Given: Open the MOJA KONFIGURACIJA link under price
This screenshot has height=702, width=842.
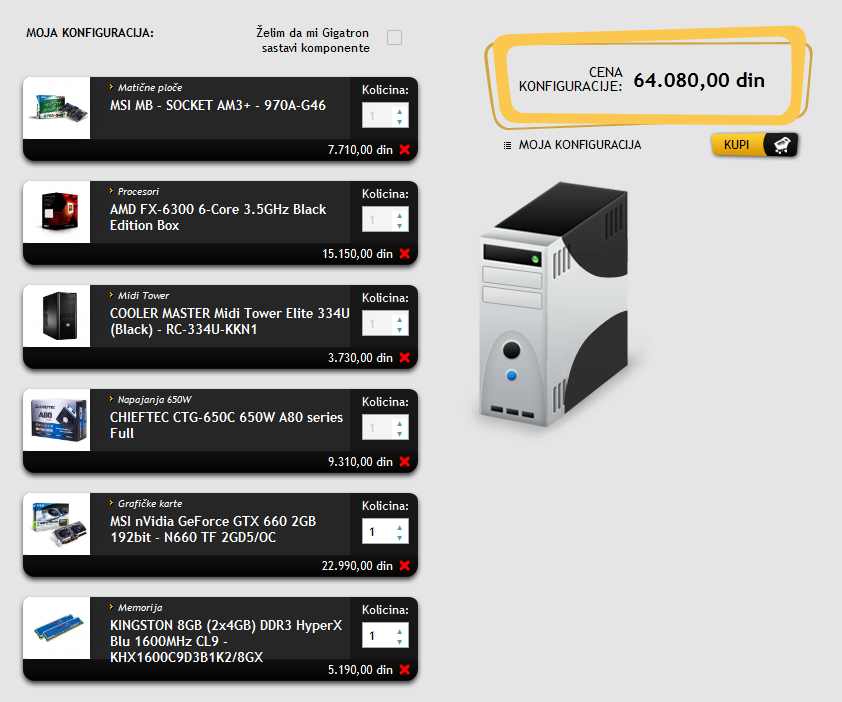Looking at the screenshot, I should (x=579, y=145).
